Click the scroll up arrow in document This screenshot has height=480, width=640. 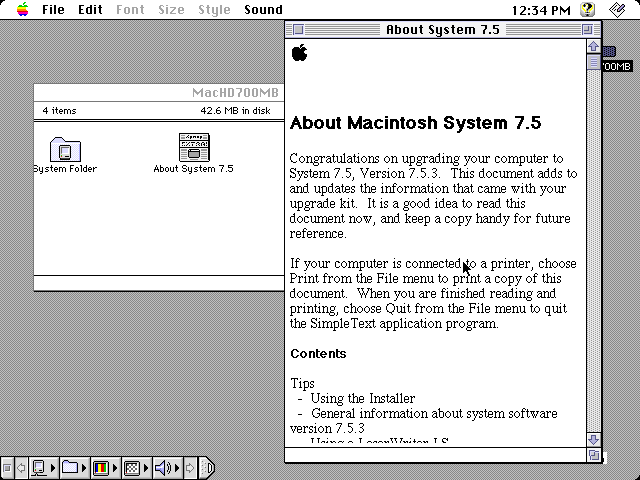coord(594,47)
